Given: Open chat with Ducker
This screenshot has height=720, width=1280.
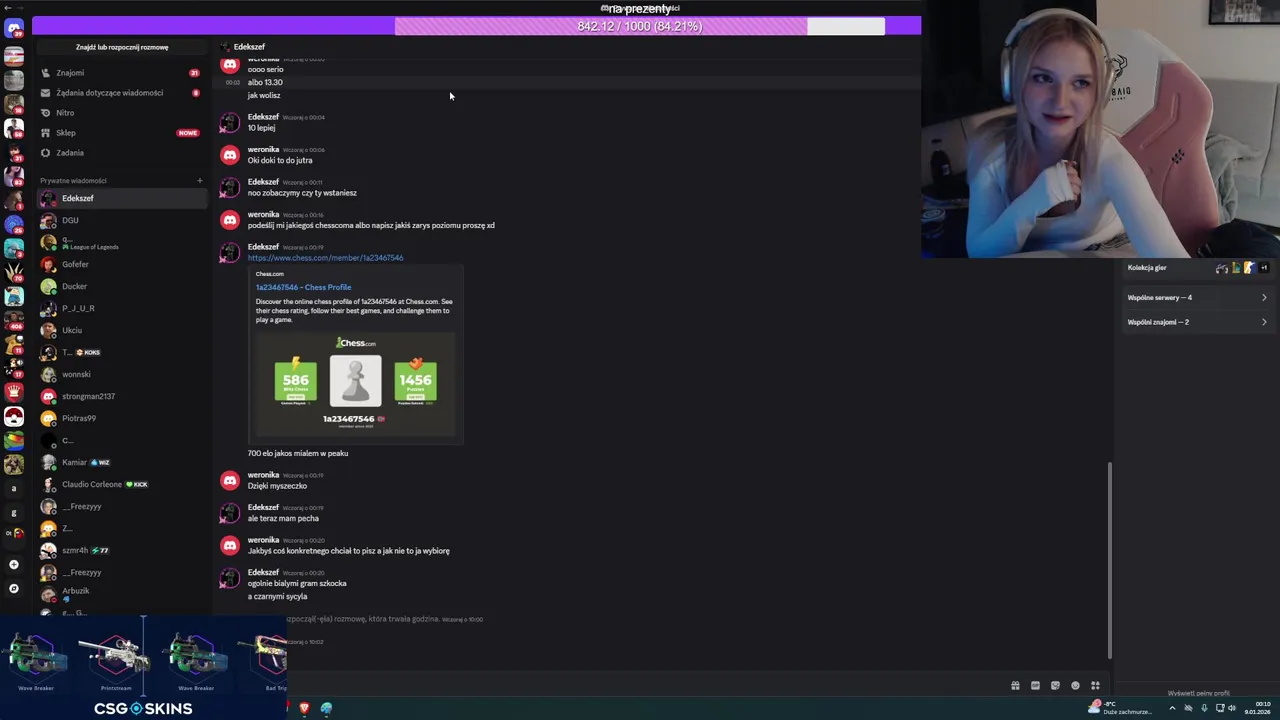Looking at the screenshot, I should [x=121, y=286].
